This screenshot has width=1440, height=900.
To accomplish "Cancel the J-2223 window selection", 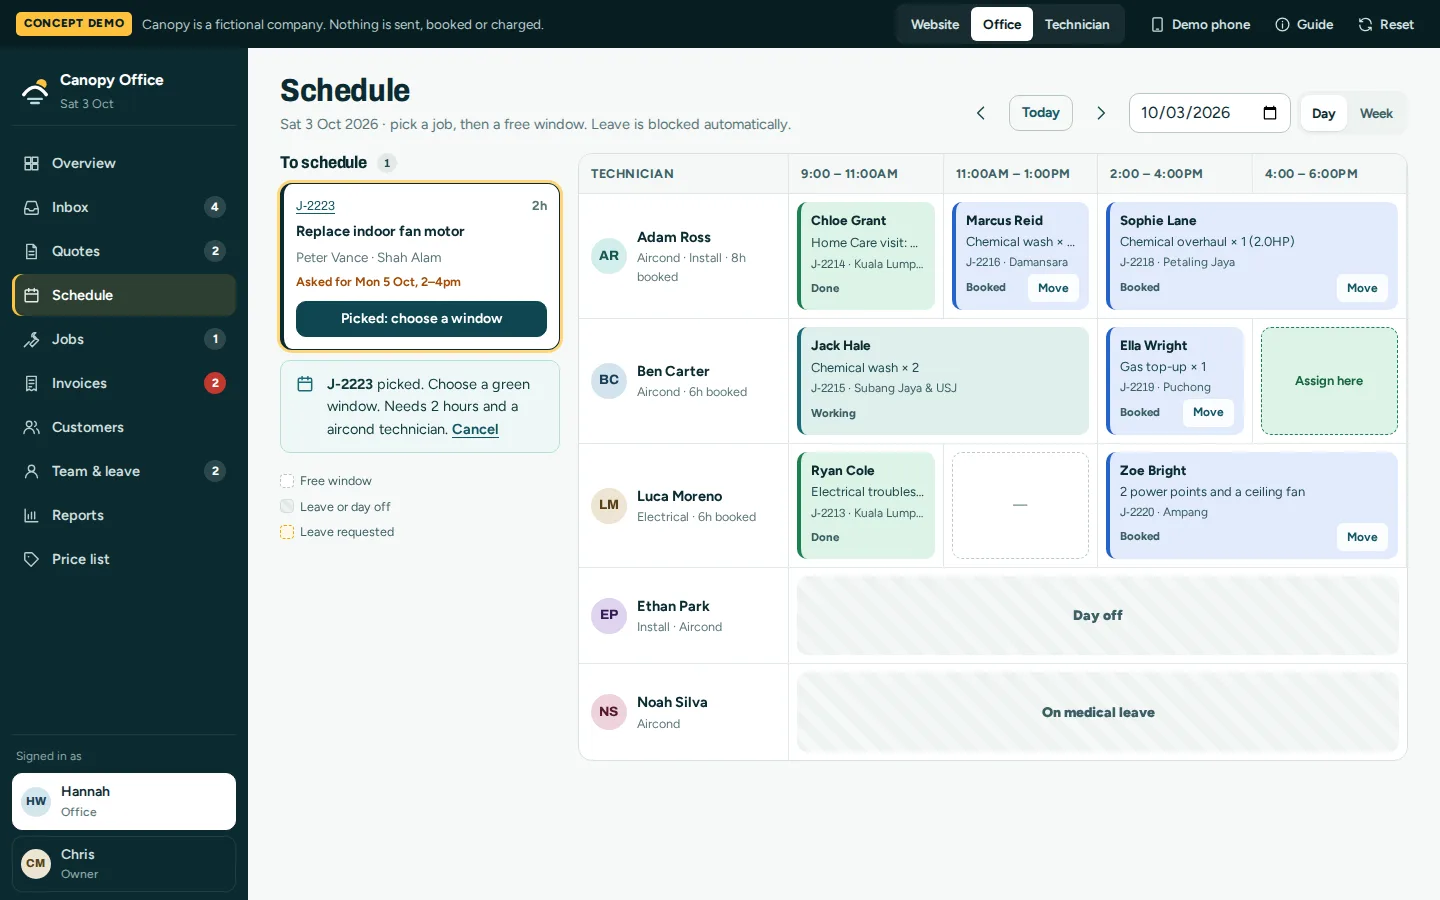I will pos(475,429).
